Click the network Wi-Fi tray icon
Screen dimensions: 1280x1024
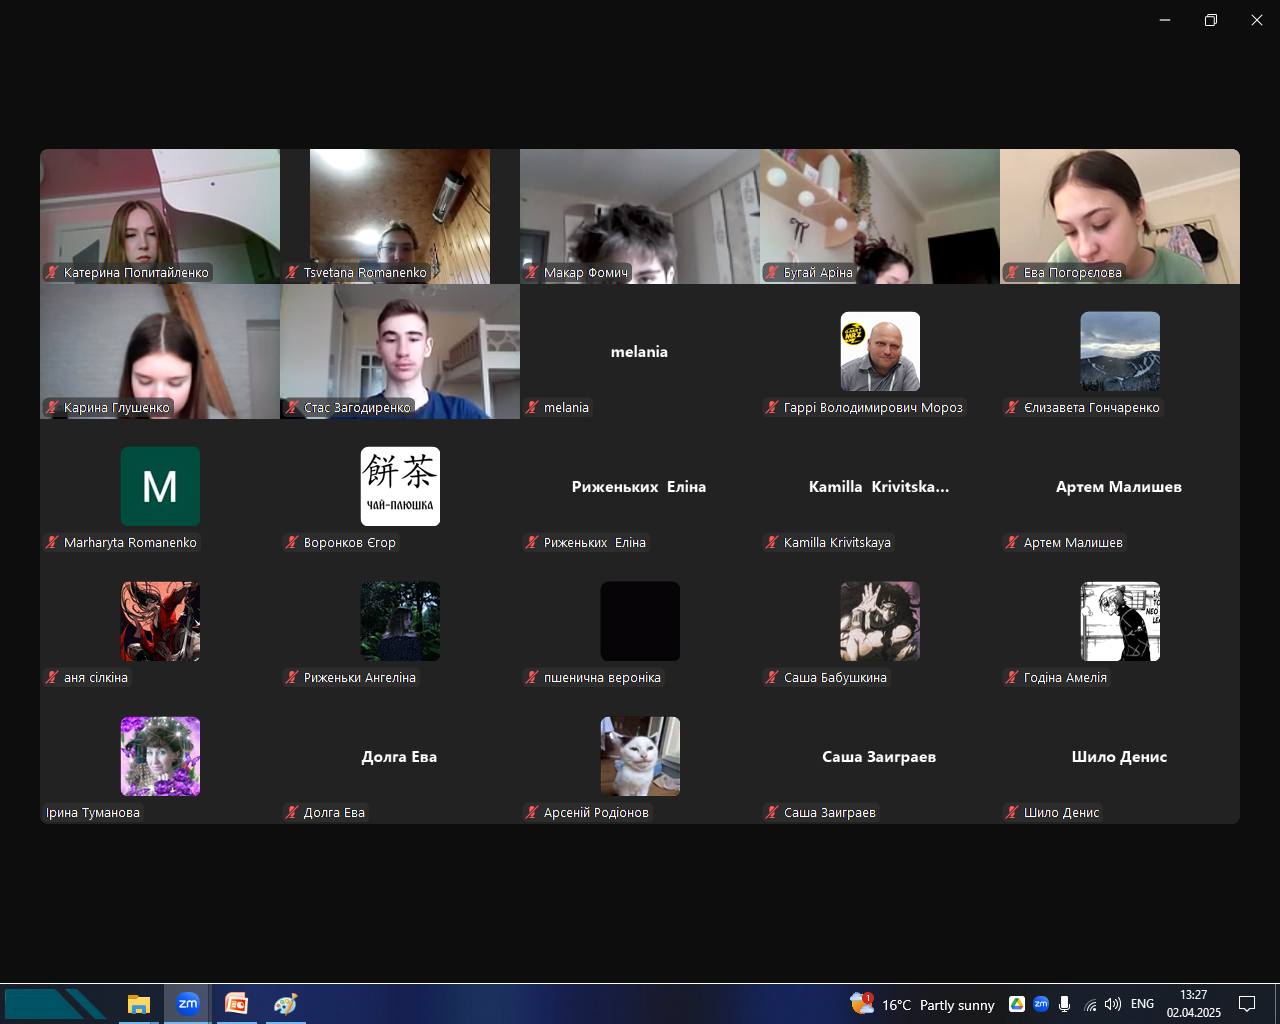coord(1090,1004)
